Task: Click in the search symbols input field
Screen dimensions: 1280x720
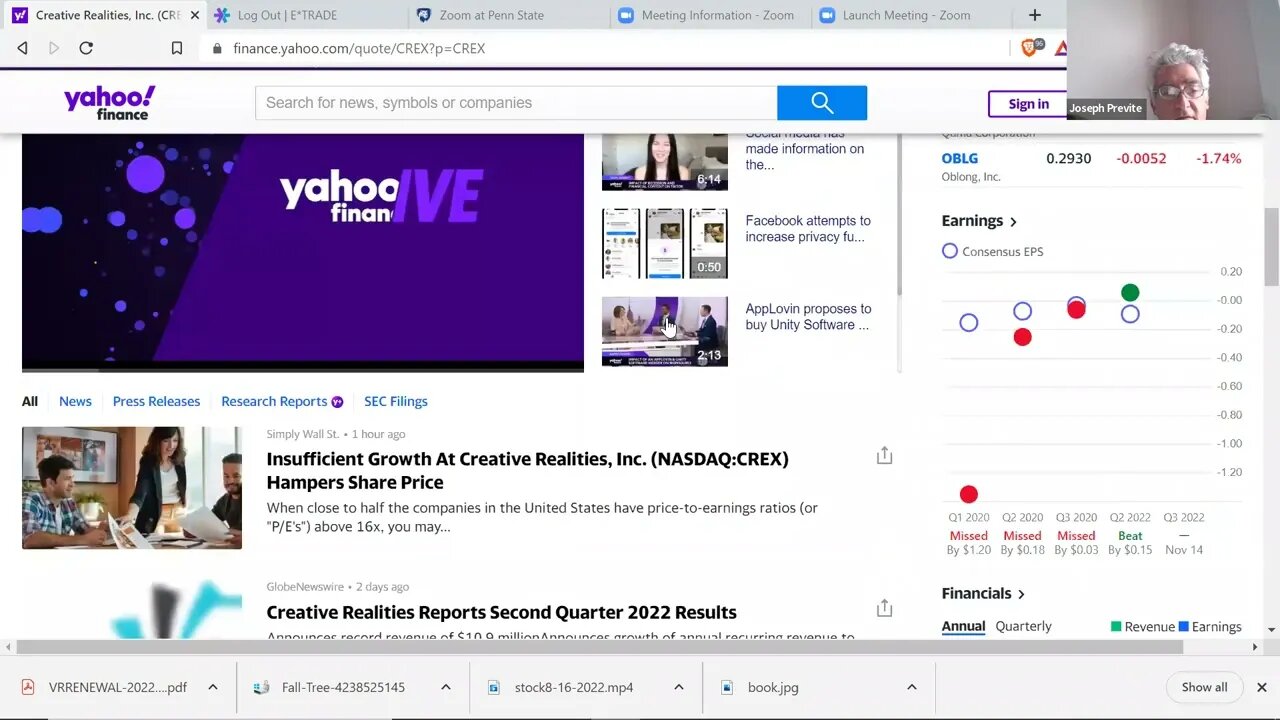Action: coord(516,103)
